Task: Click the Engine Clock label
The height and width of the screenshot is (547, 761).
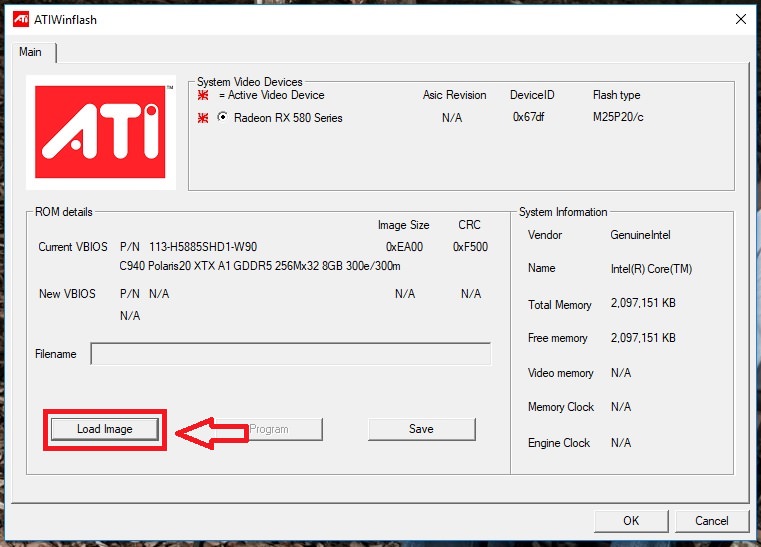Action: (559, 443)
